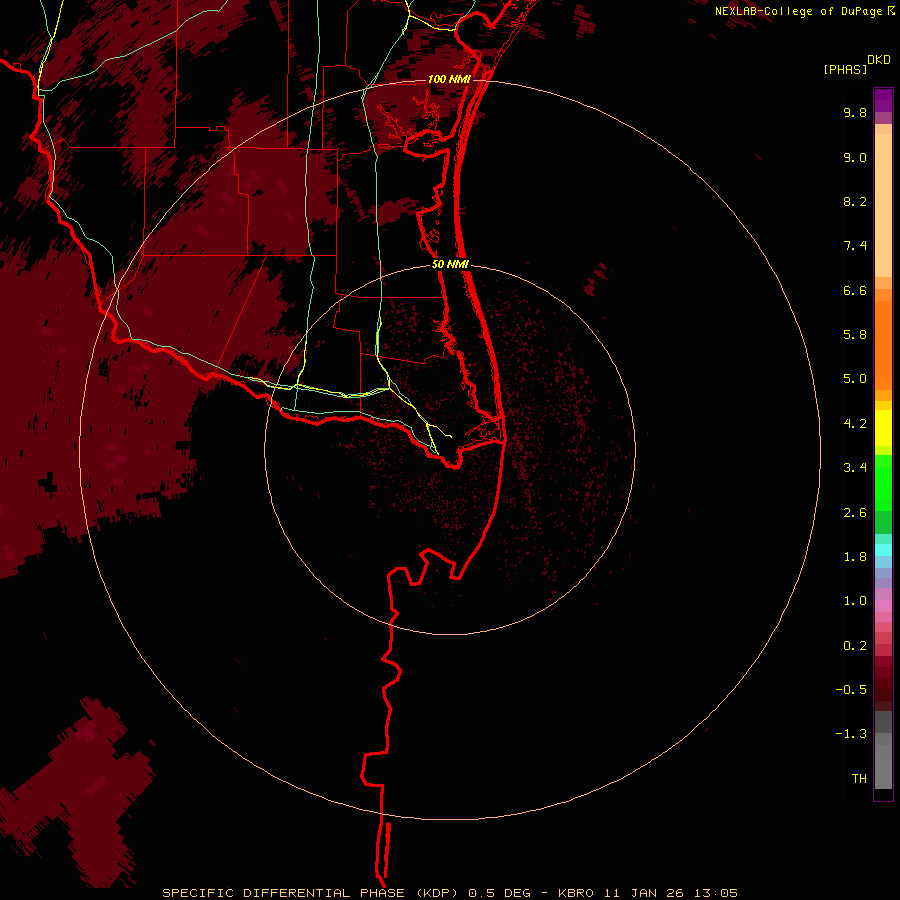Select the 9.0 value on the color scale

point(855,157)
